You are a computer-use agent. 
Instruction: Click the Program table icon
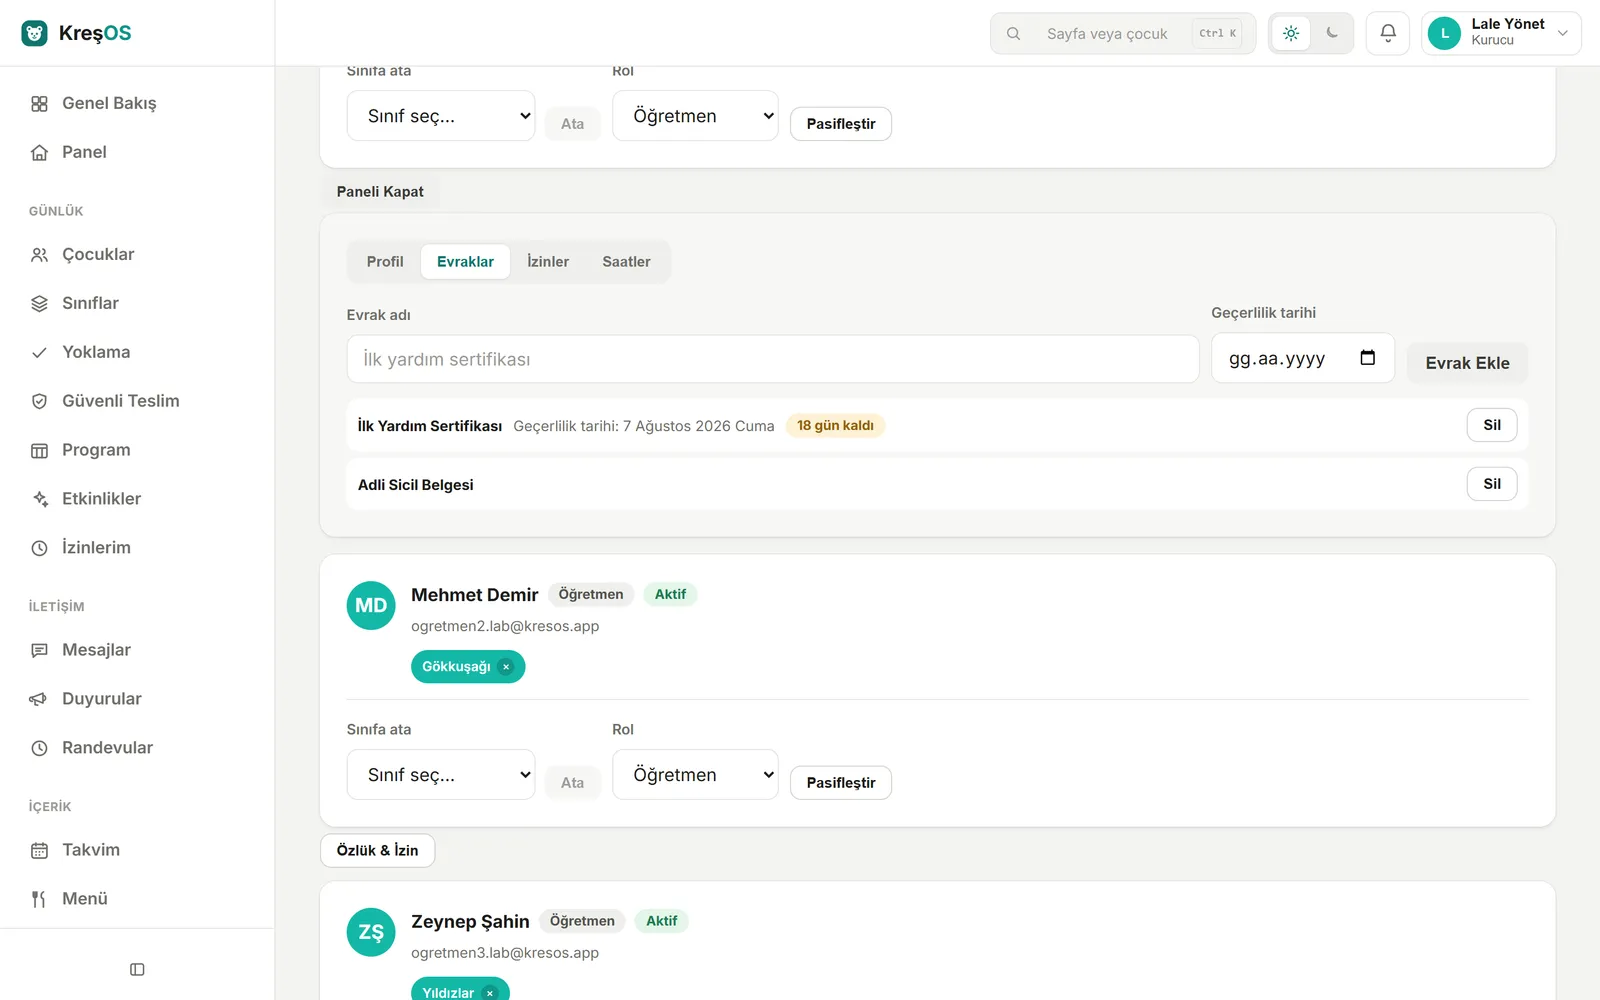39,451
